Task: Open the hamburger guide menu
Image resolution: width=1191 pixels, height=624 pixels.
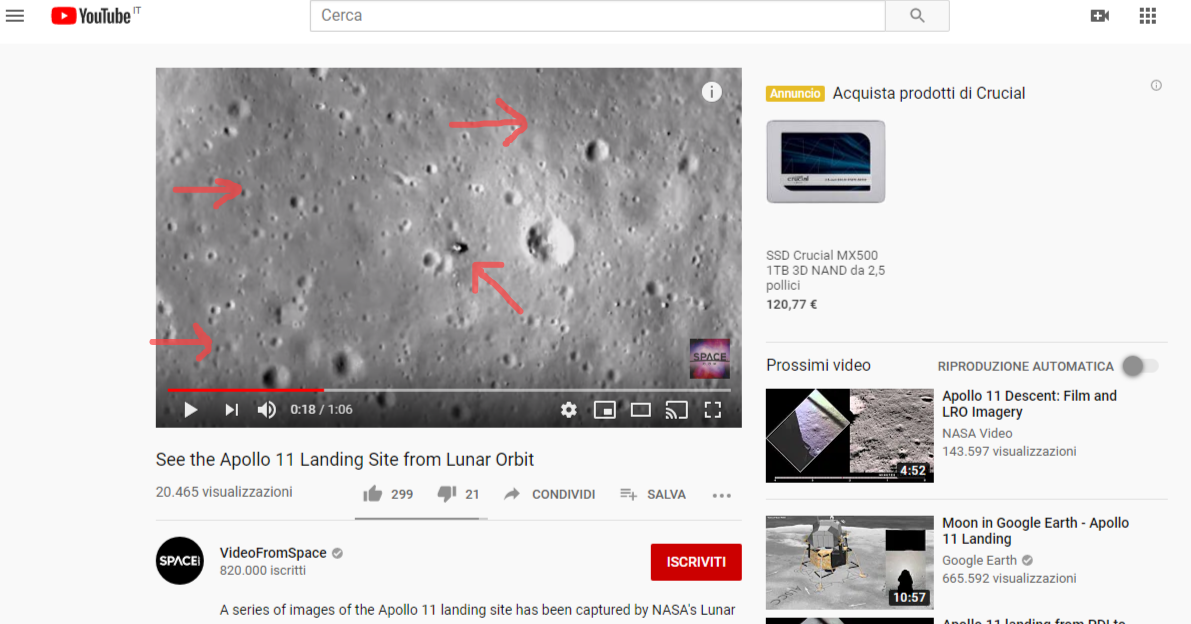Action: pos(15,15)
